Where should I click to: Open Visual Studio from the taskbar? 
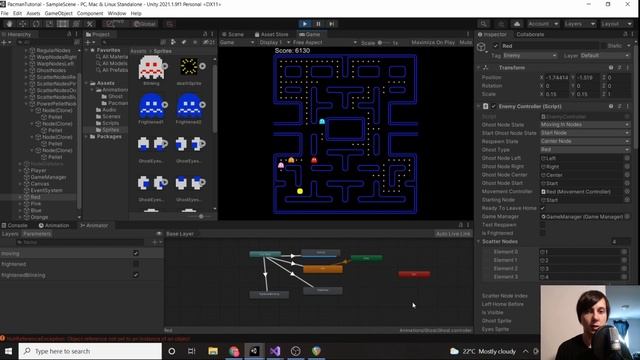275,351
